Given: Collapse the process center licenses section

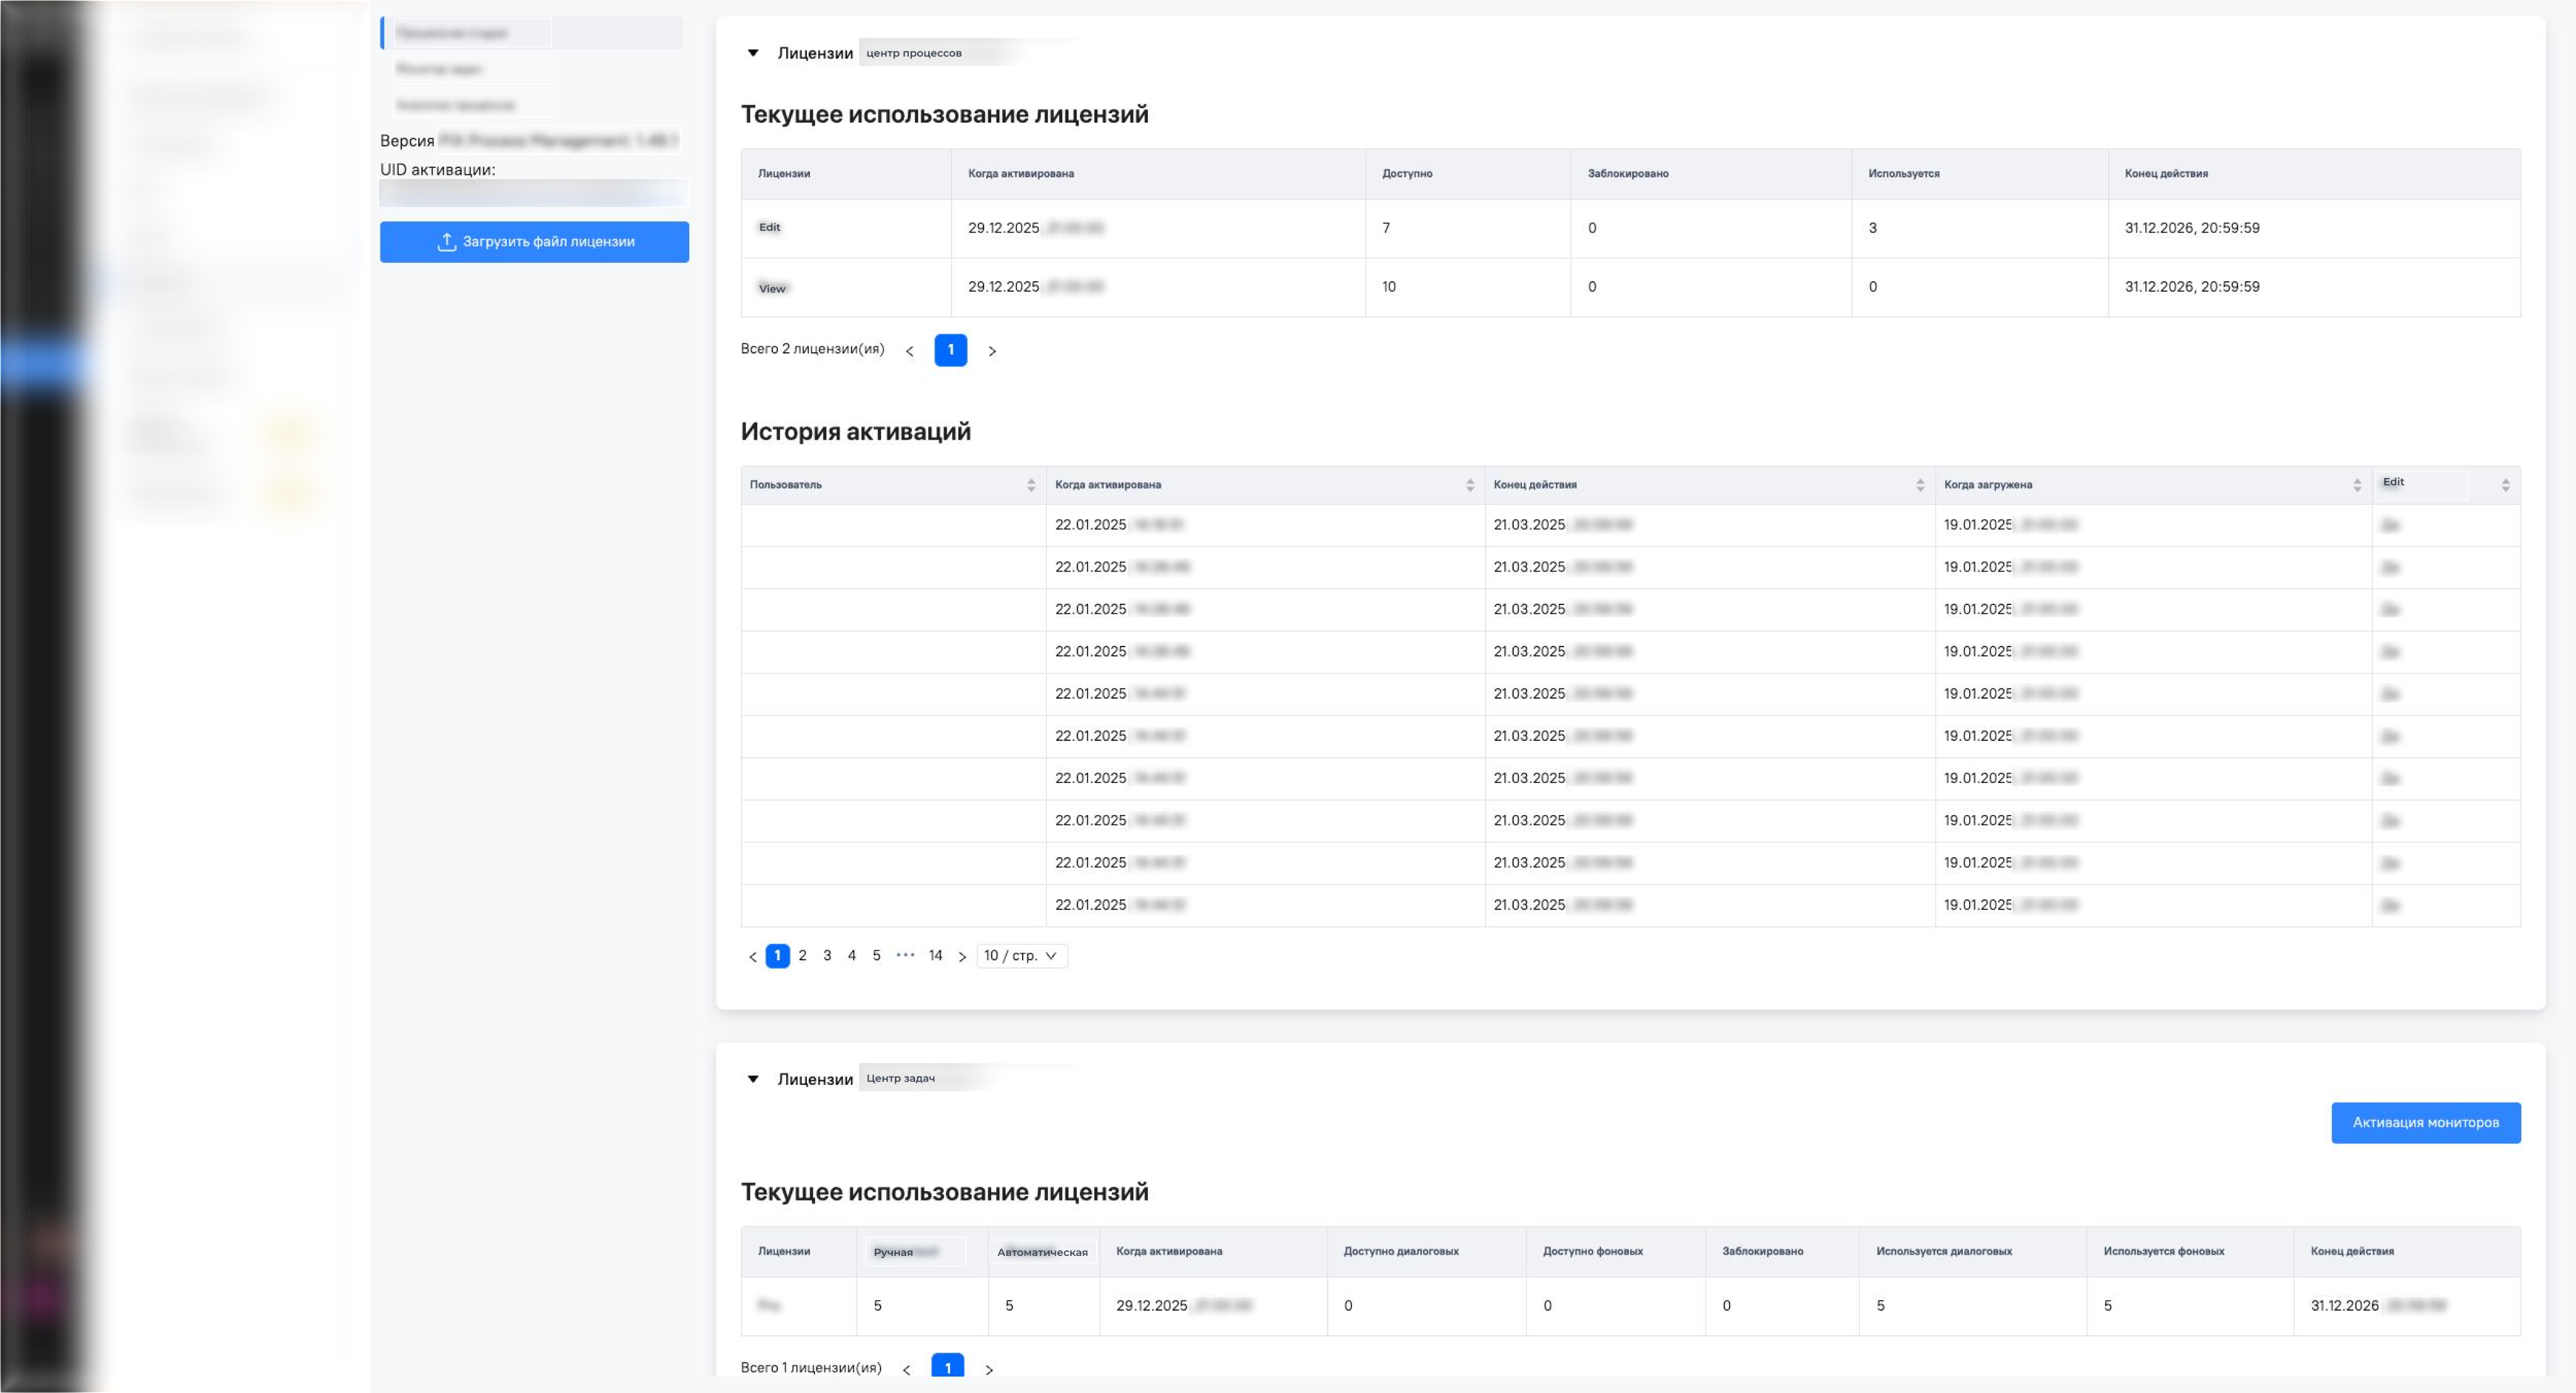Looking at the screenshot, I should coord(753,53).
